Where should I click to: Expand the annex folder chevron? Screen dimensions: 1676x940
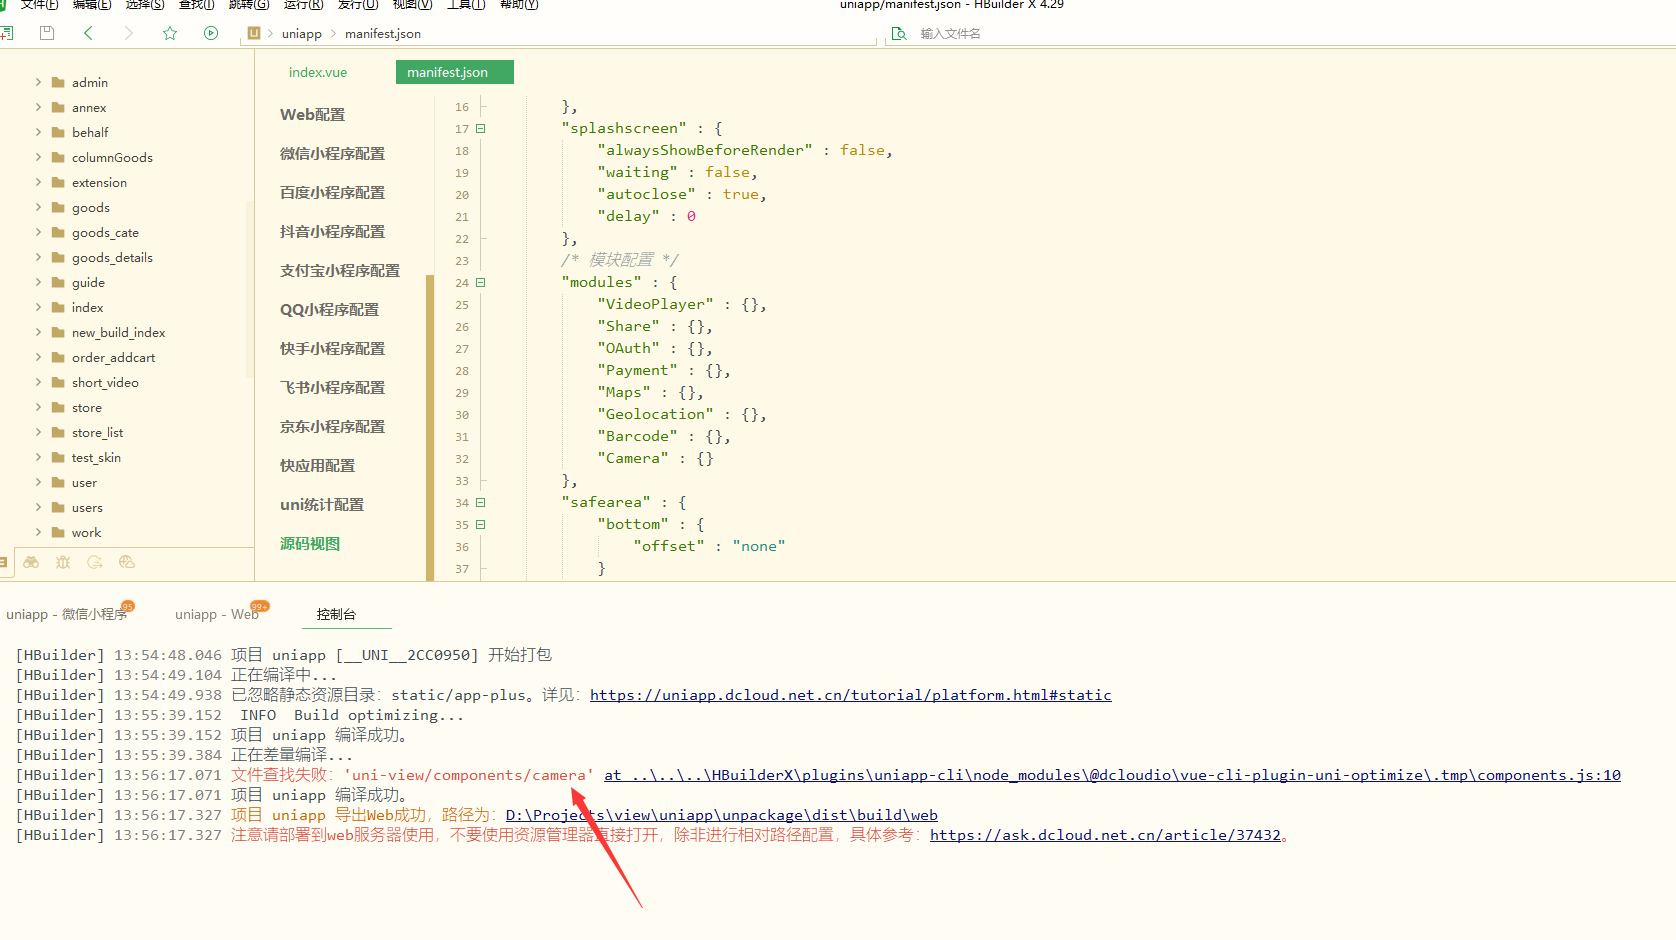[x=38, y=107]
